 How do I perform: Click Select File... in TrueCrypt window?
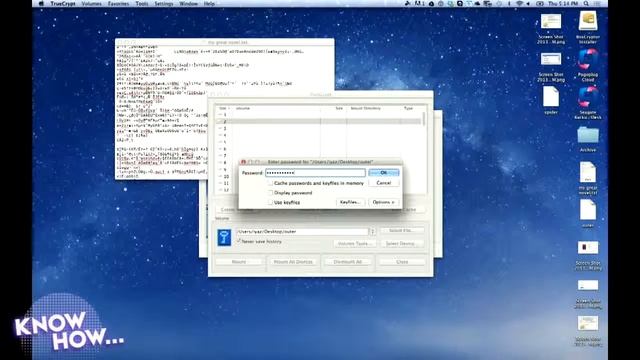click(401, 231)
